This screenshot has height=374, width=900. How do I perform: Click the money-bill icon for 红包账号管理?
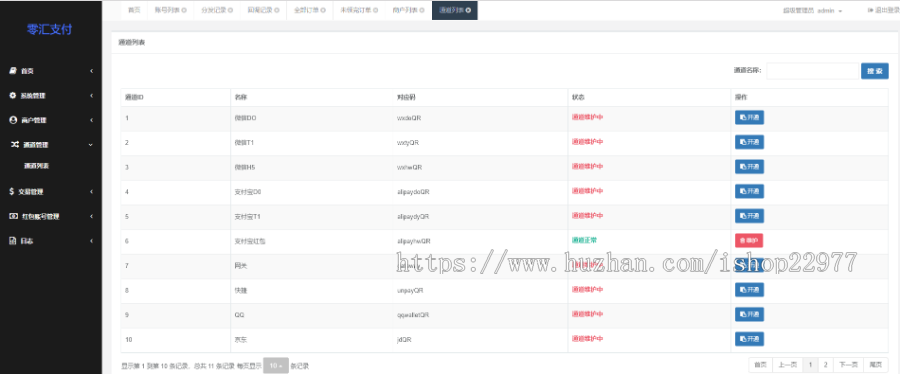click(13, 216)
